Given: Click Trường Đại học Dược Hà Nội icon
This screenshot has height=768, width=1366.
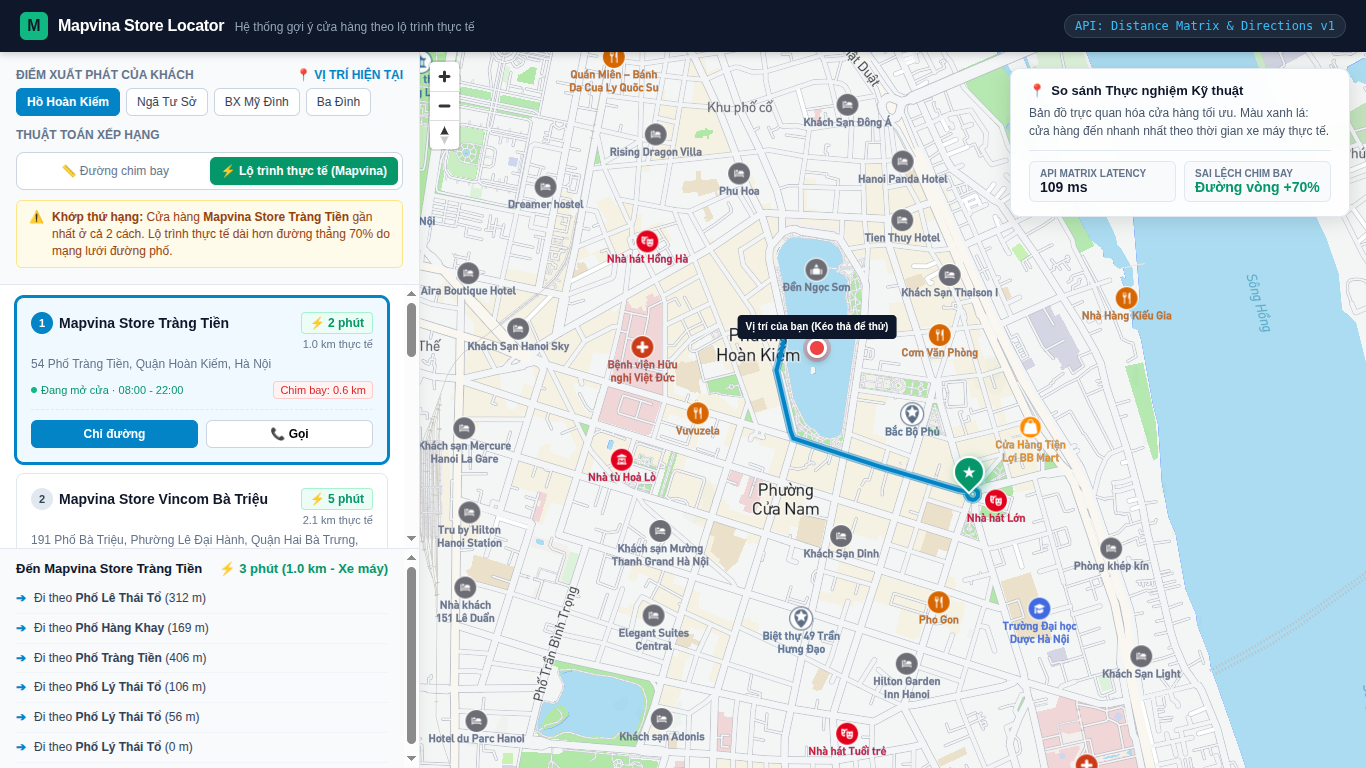Looking at the screenshot, I should [x=1039, y=608].
